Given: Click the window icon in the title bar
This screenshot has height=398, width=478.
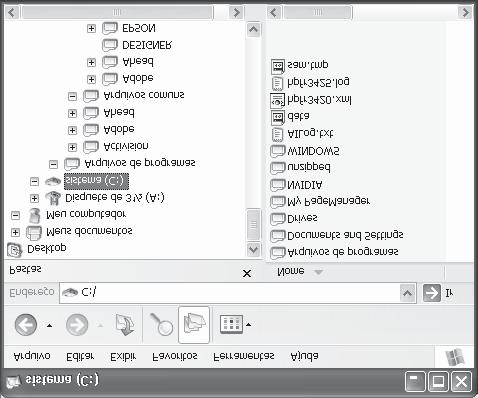Looking at the screenshot, I should (14, 382).
